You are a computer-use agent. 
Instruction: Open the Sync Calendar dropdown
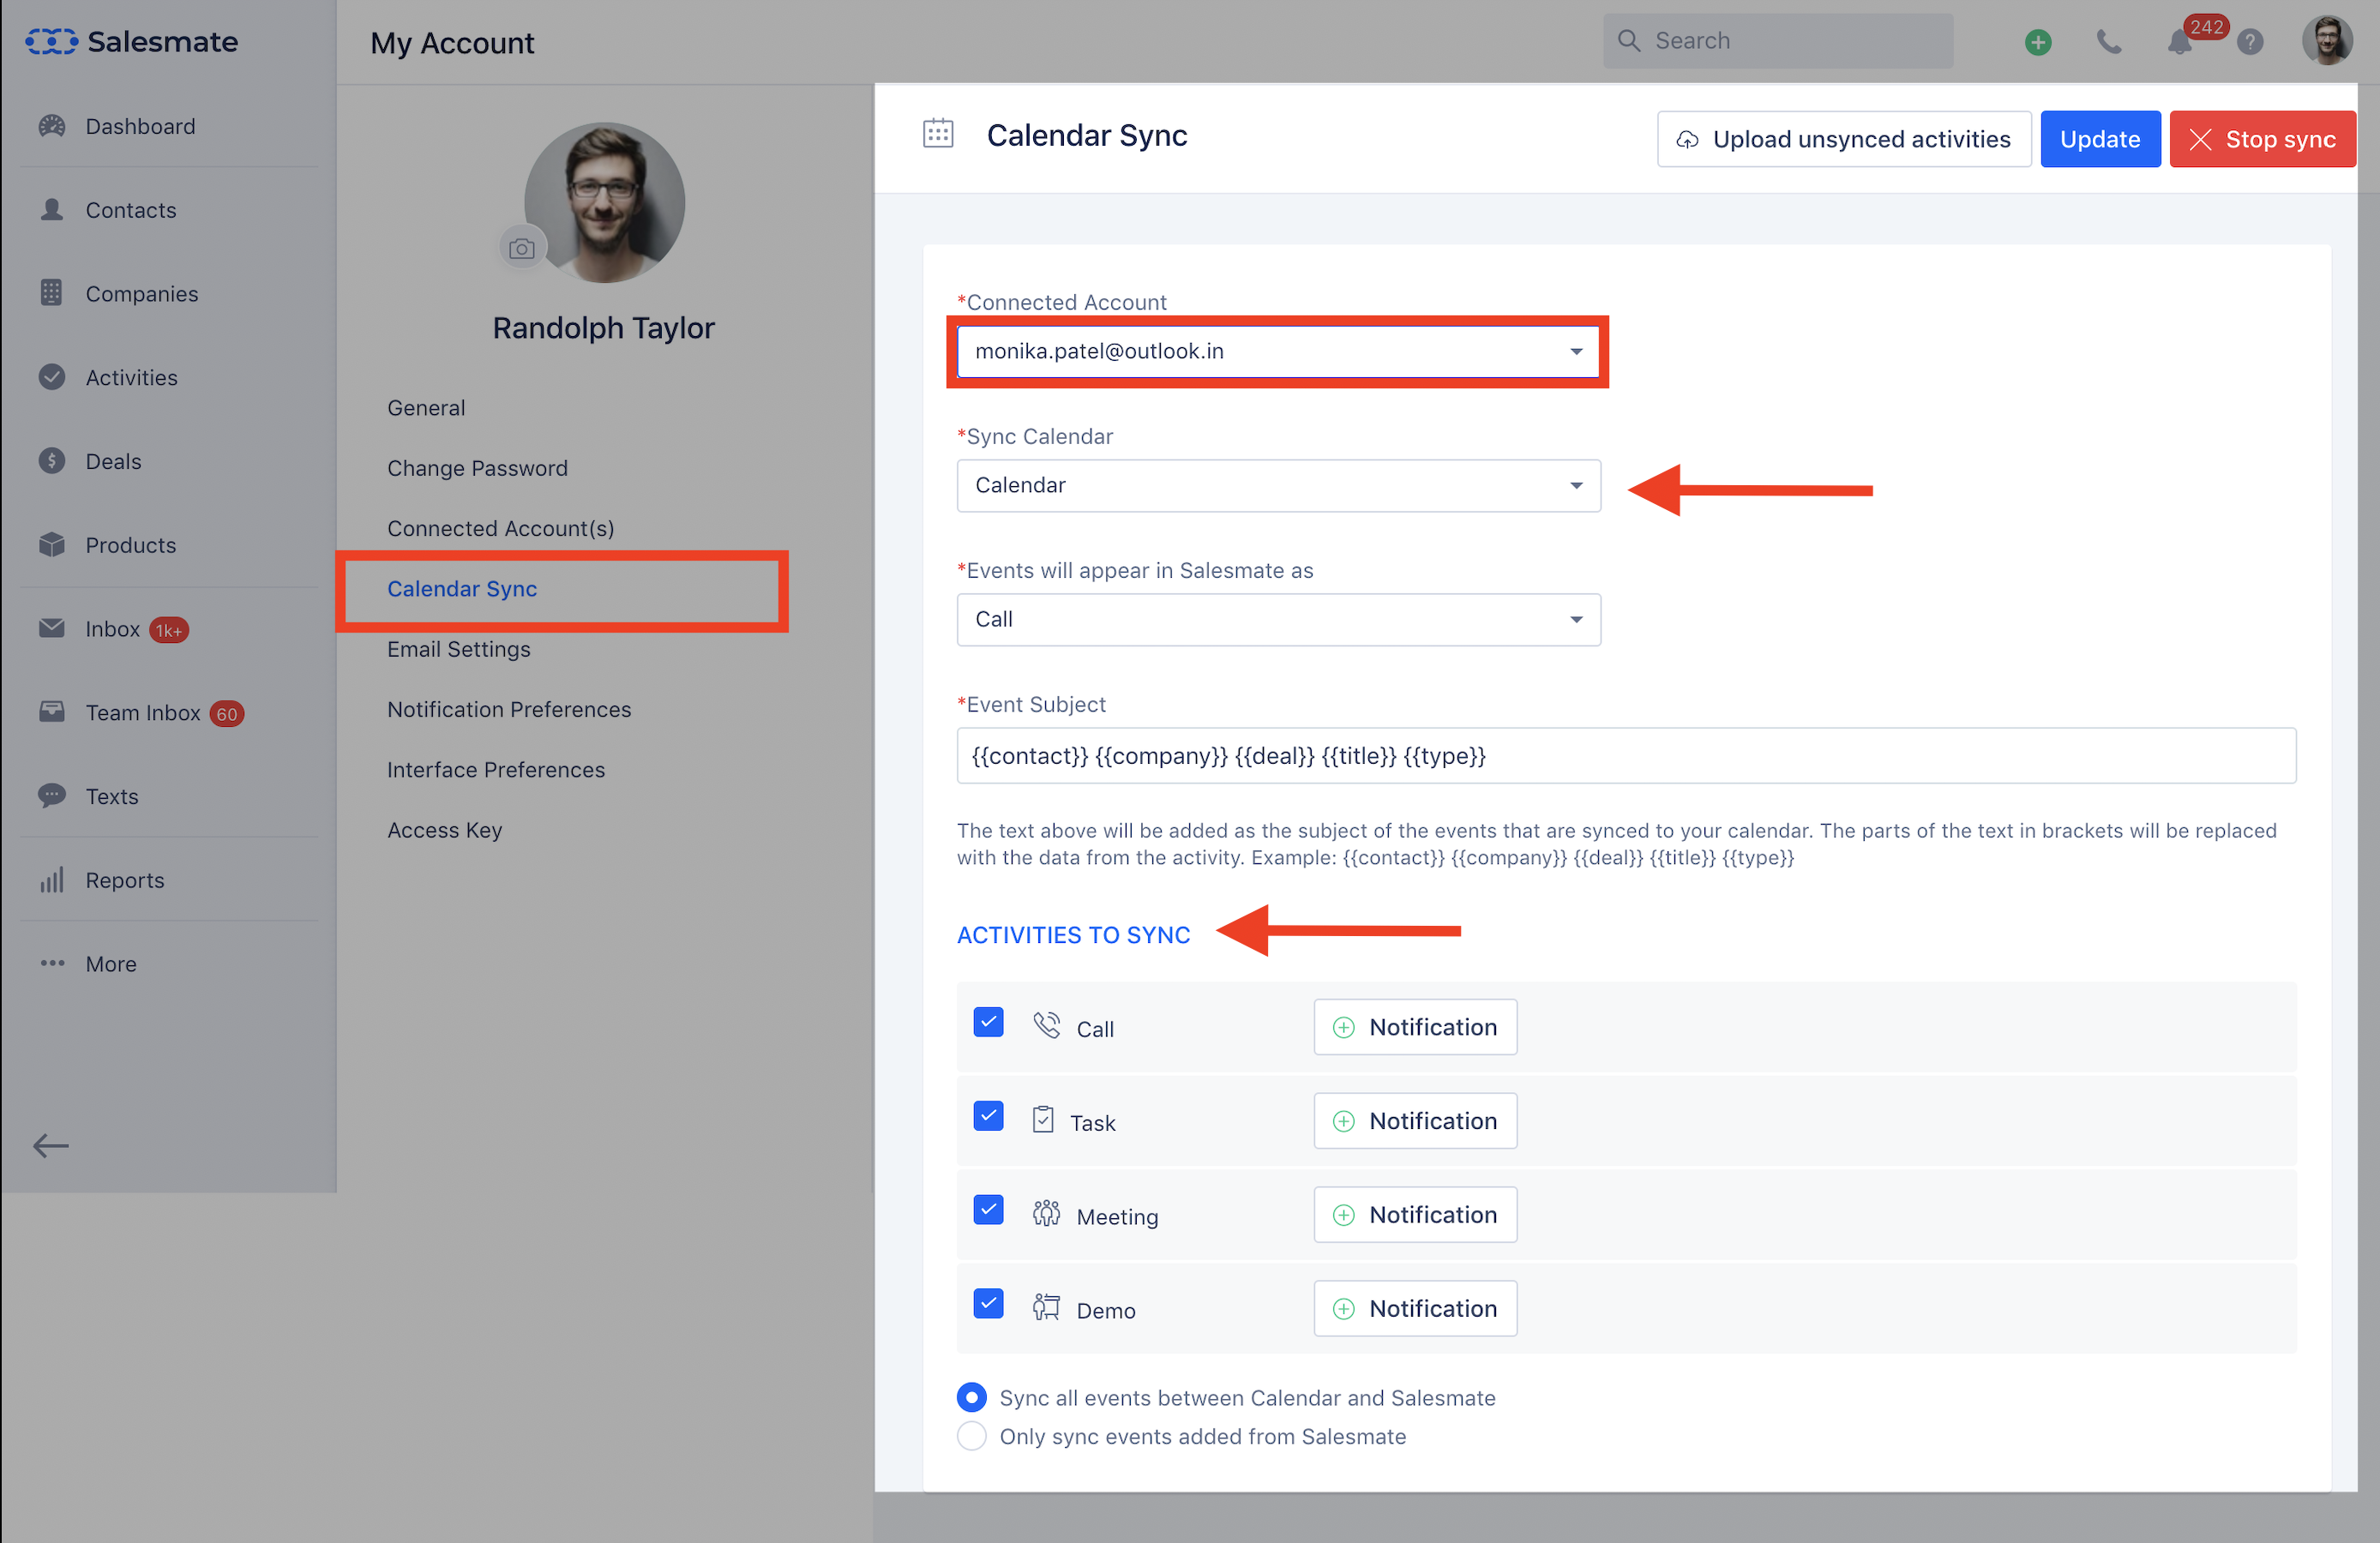pyautogui.click(x=1278, y=486)
